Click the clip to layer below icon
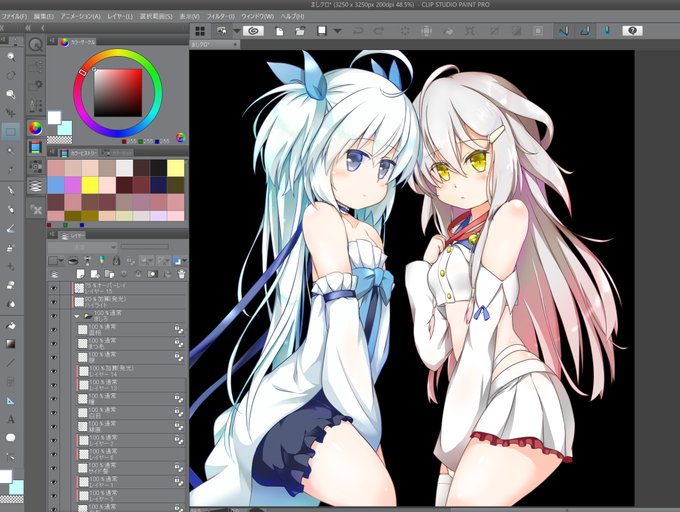680x512 pixels. [74, 261]
